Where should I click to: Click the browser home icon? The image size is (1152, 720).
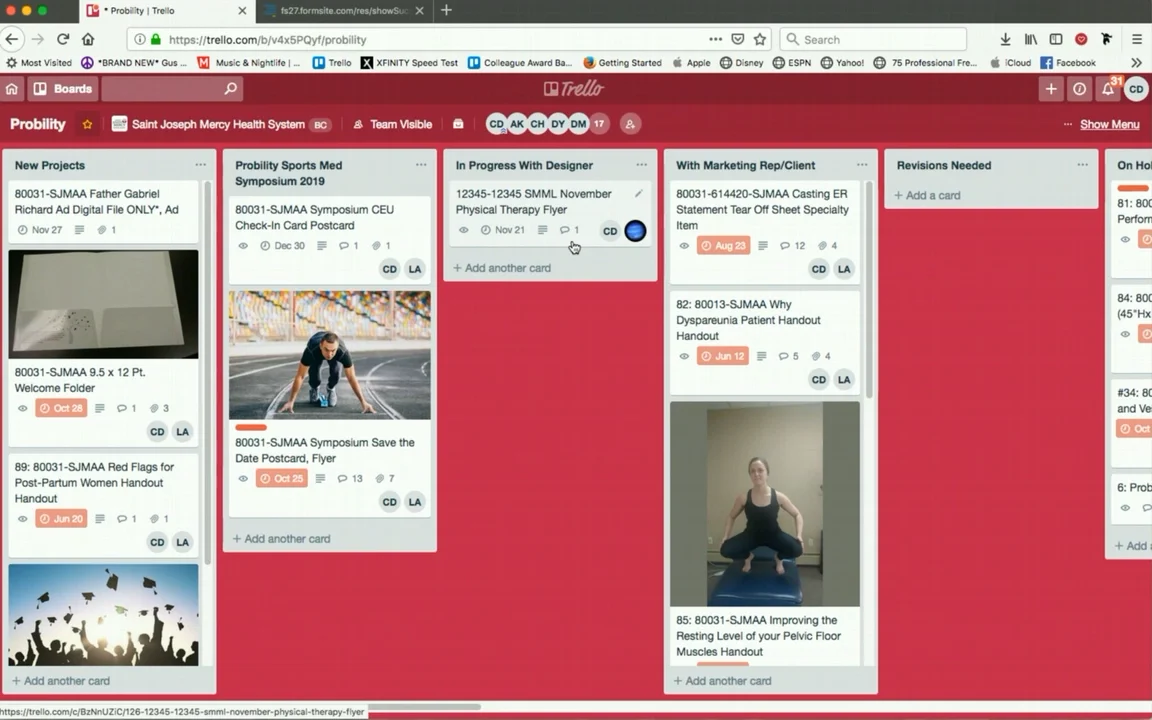tap(88, 39)
